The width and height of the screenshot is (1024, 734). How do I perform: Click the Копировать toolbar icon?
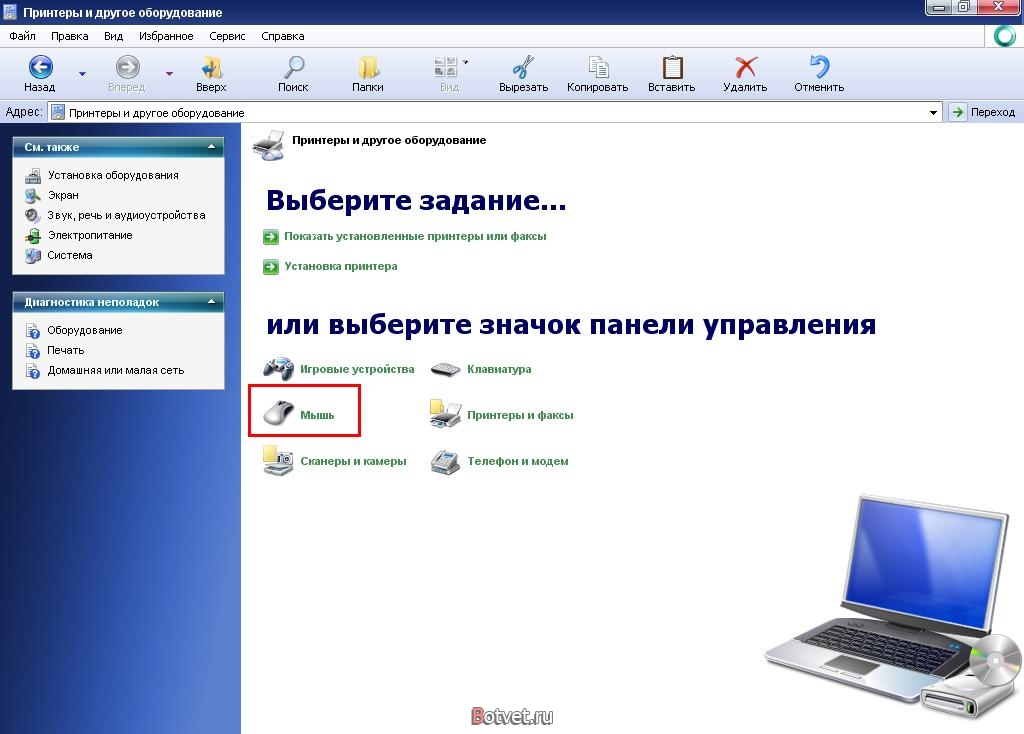598,67
